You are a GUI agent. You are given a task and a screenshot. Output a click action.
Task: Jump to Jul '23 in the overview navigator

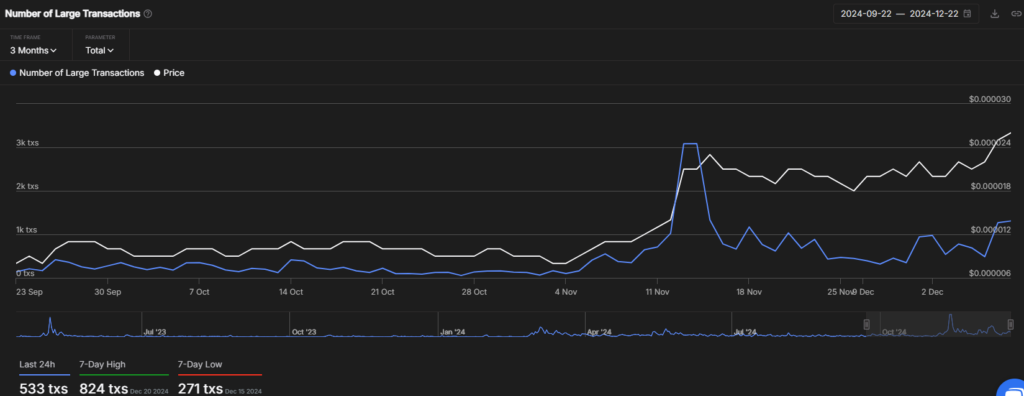(155, 332)
